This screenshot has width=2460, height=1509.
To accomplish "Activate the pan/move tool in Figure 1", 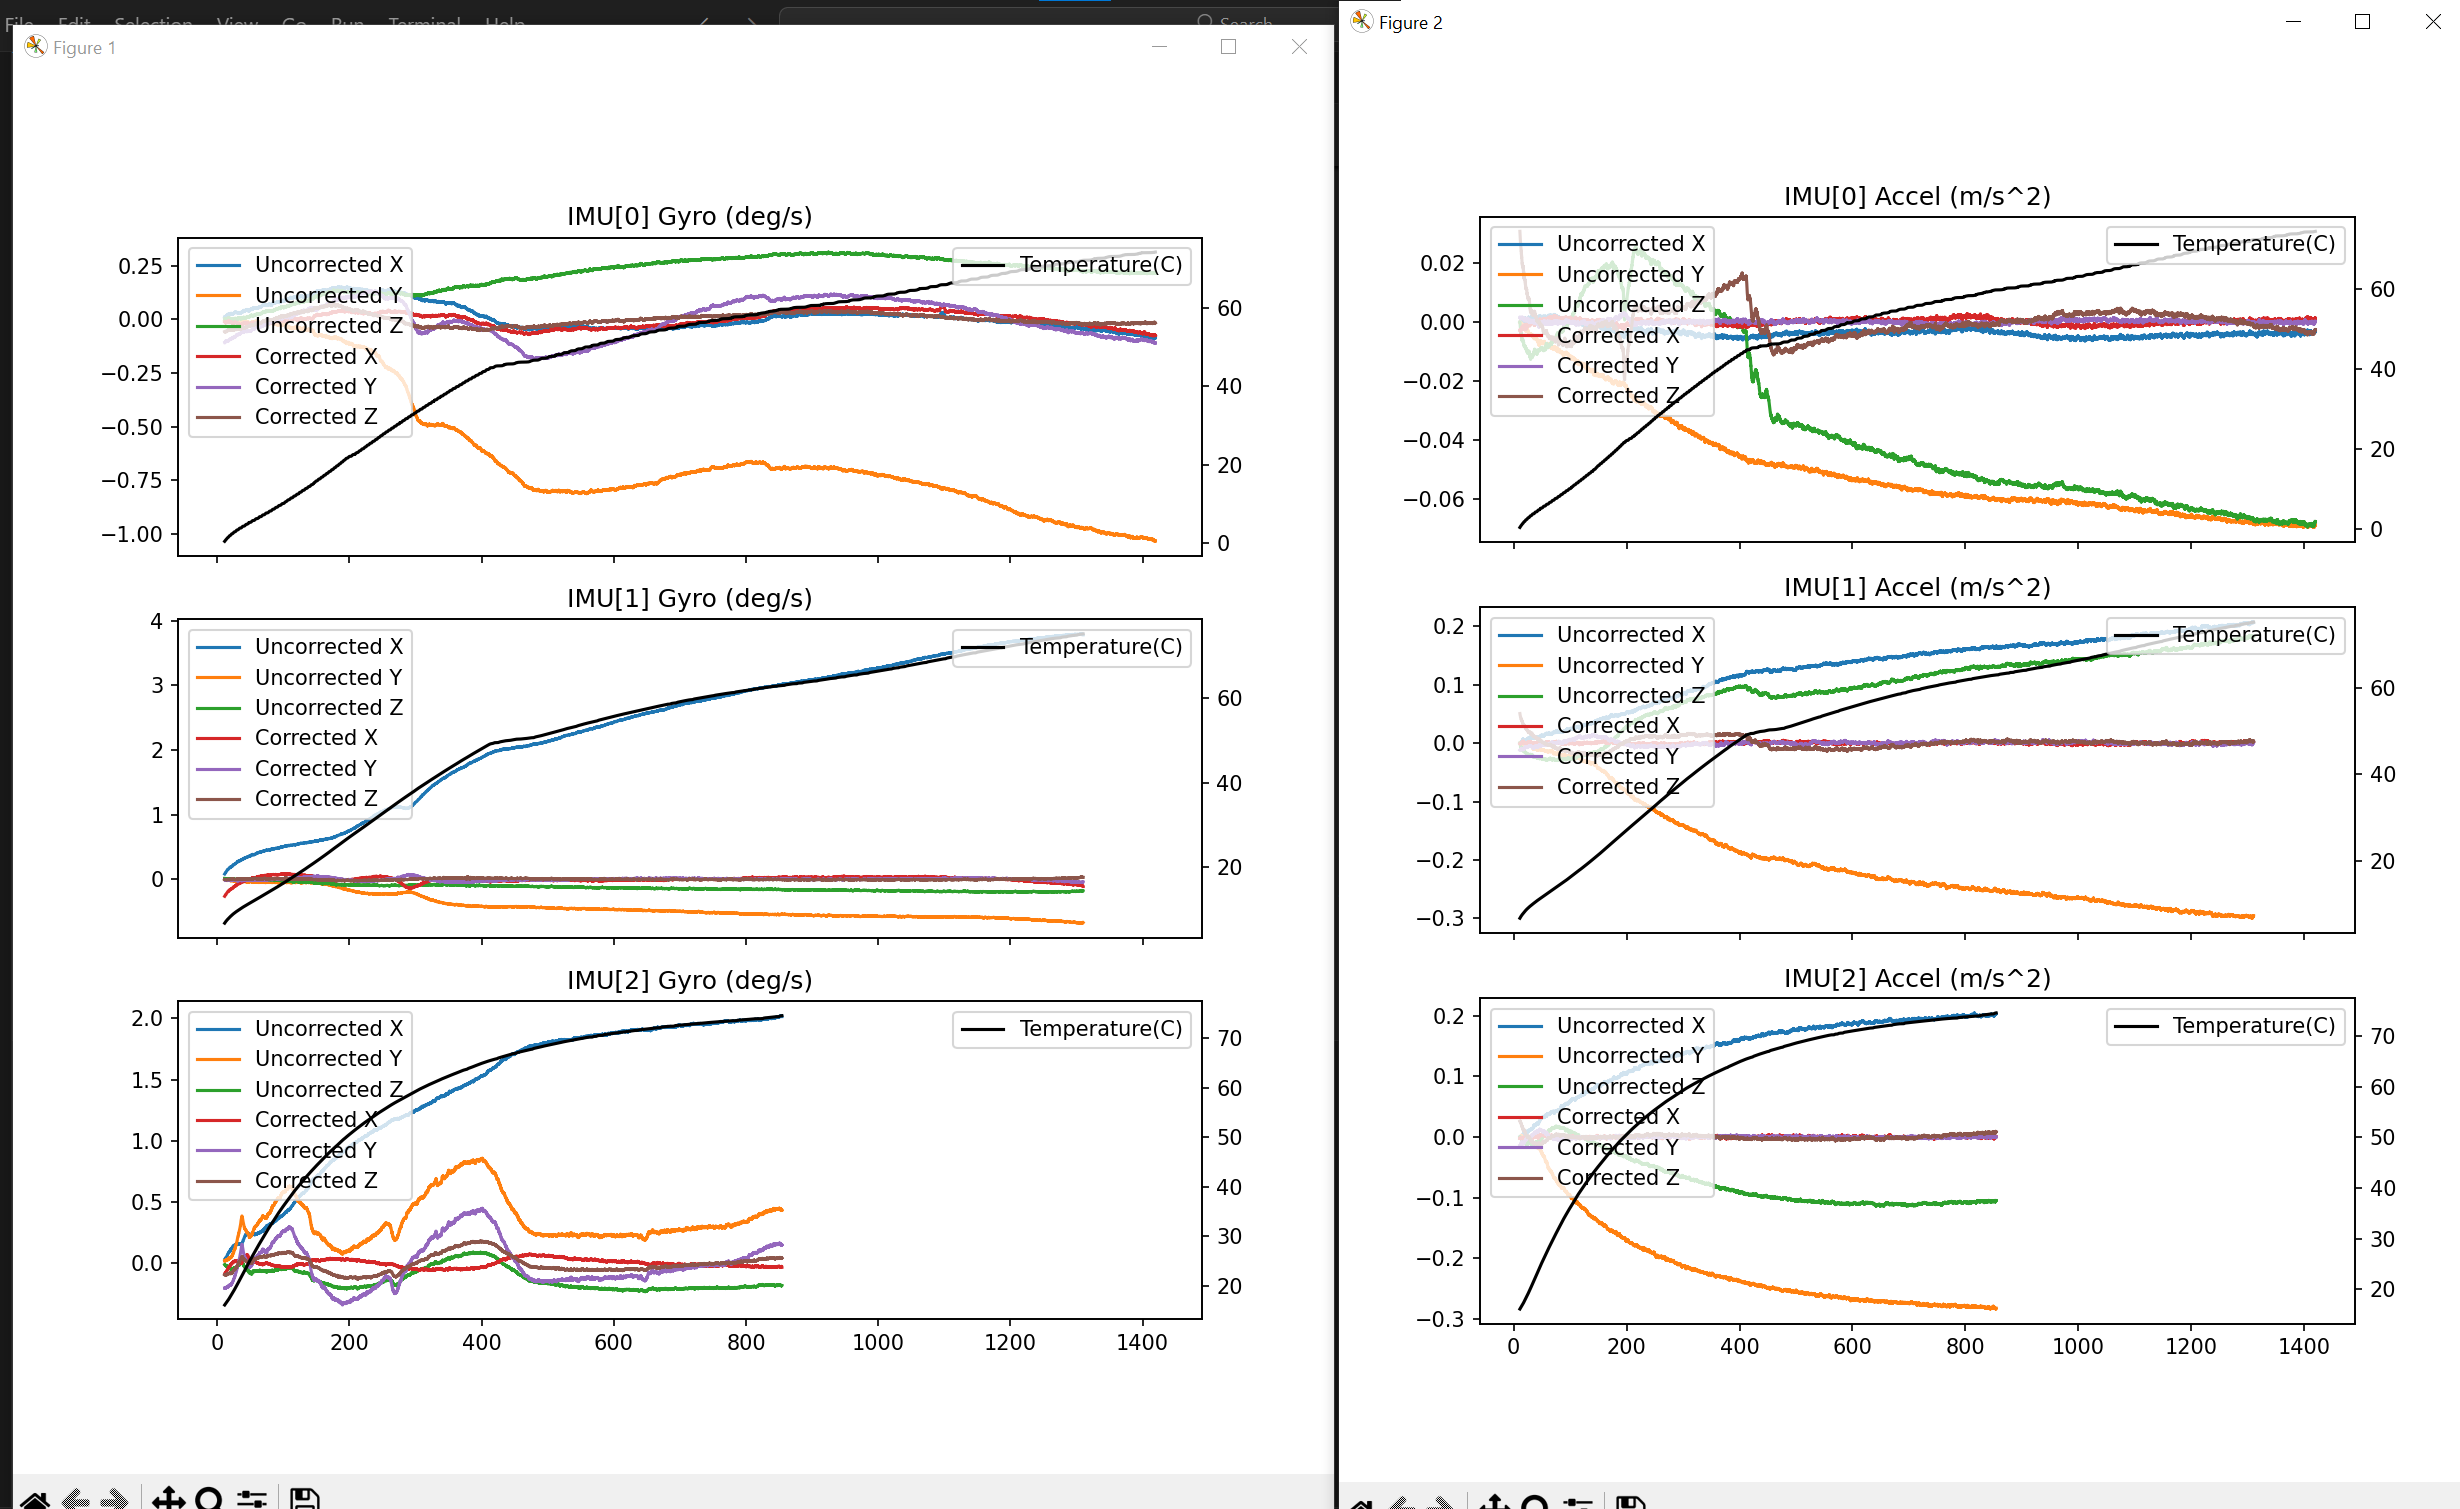I will click(x=168, y=1498).
